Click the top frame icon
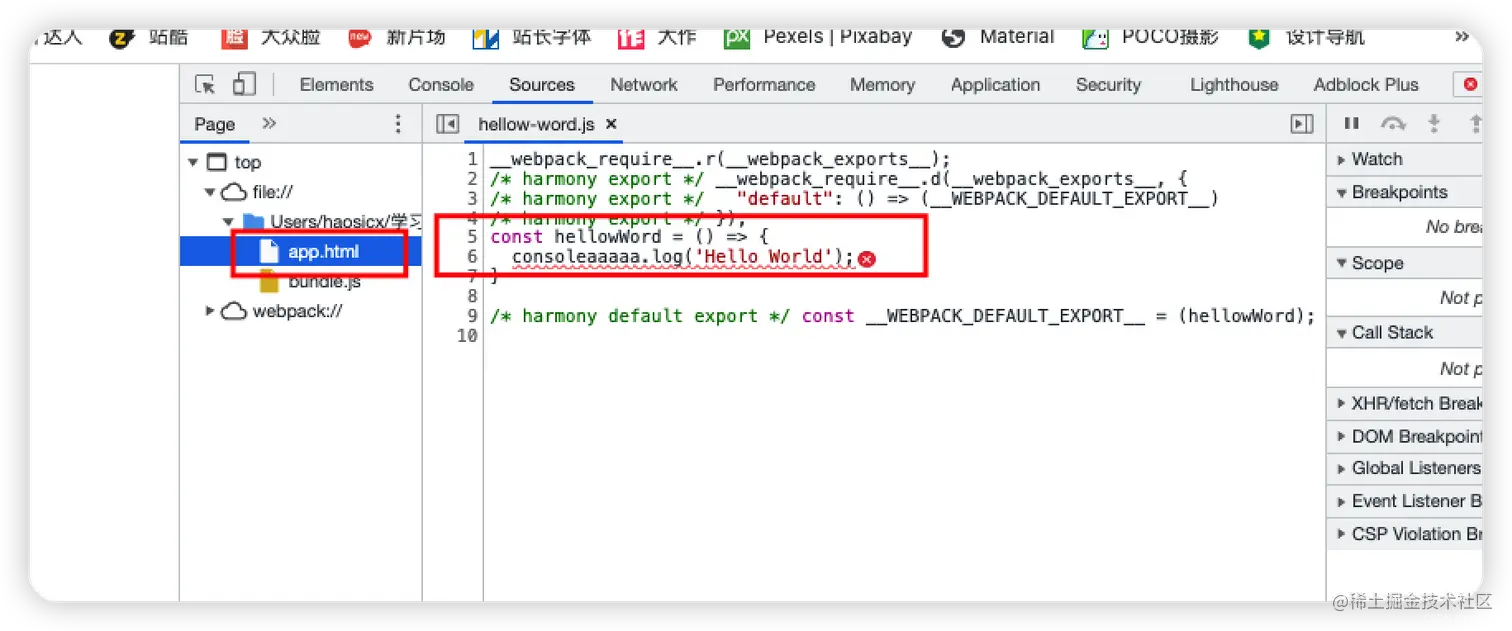Viewport: 1512px width, 631px height. coord(216,162)
